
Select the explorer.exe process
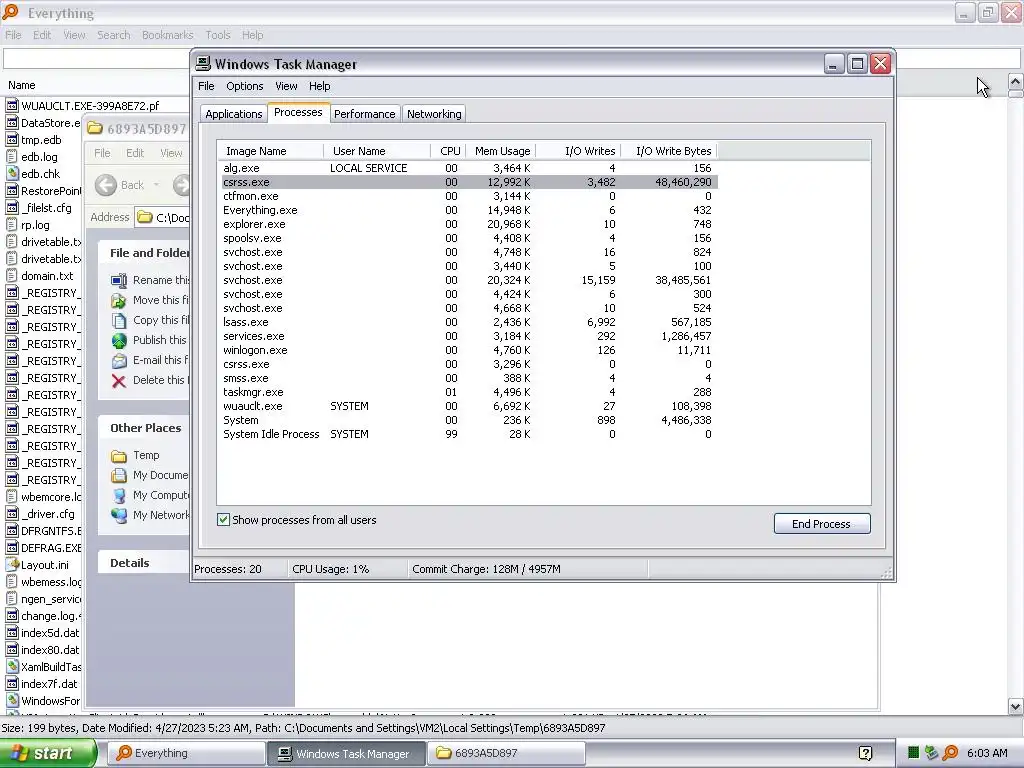pyautogui.click(x=467, y=224)
